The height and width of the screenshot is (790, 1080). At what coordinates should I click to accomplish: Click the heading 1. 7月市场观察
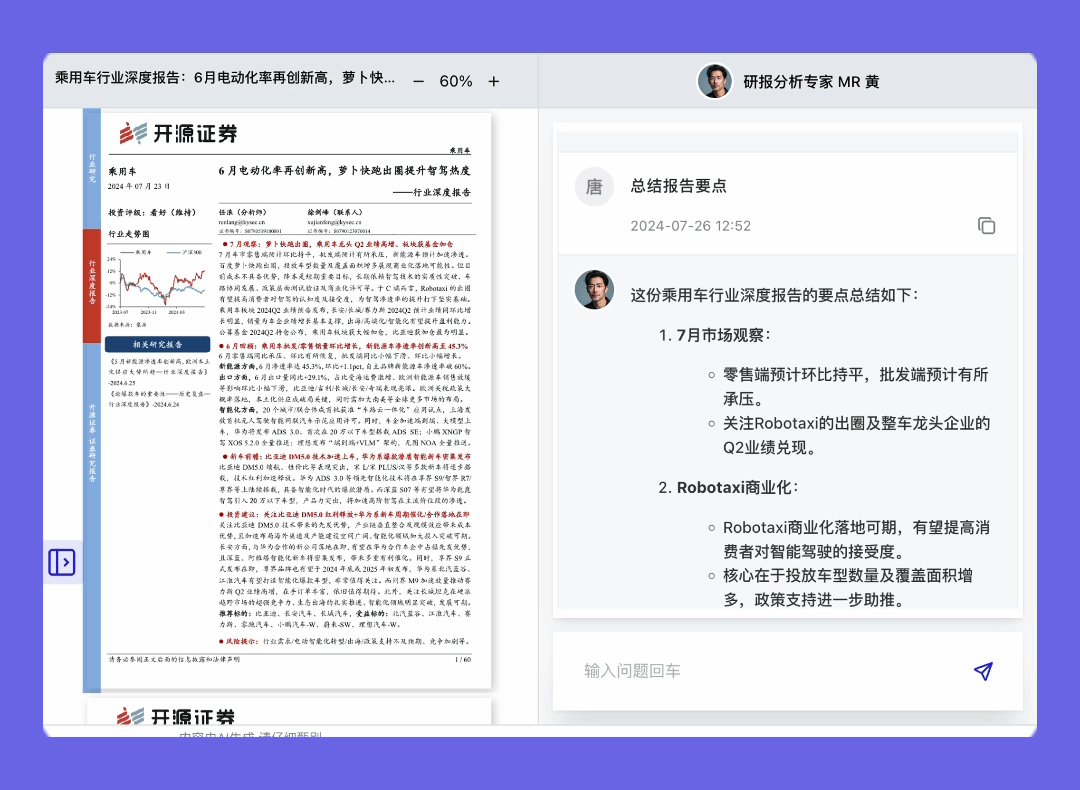pos(714,335)
